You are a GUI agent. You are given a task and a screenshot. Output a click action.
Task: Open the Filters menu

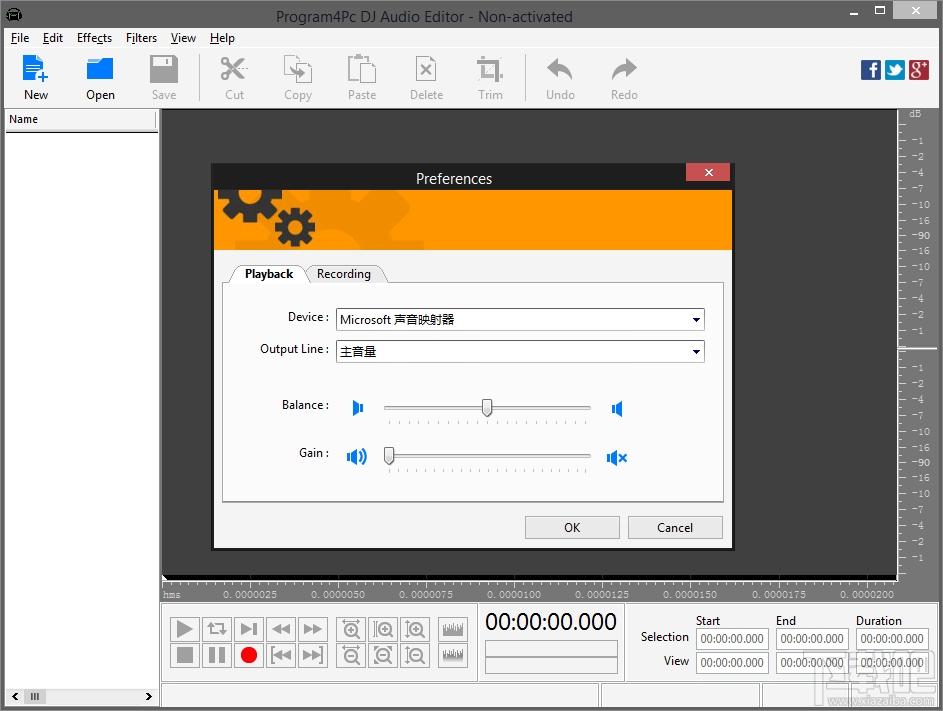[x=141, y=38]
